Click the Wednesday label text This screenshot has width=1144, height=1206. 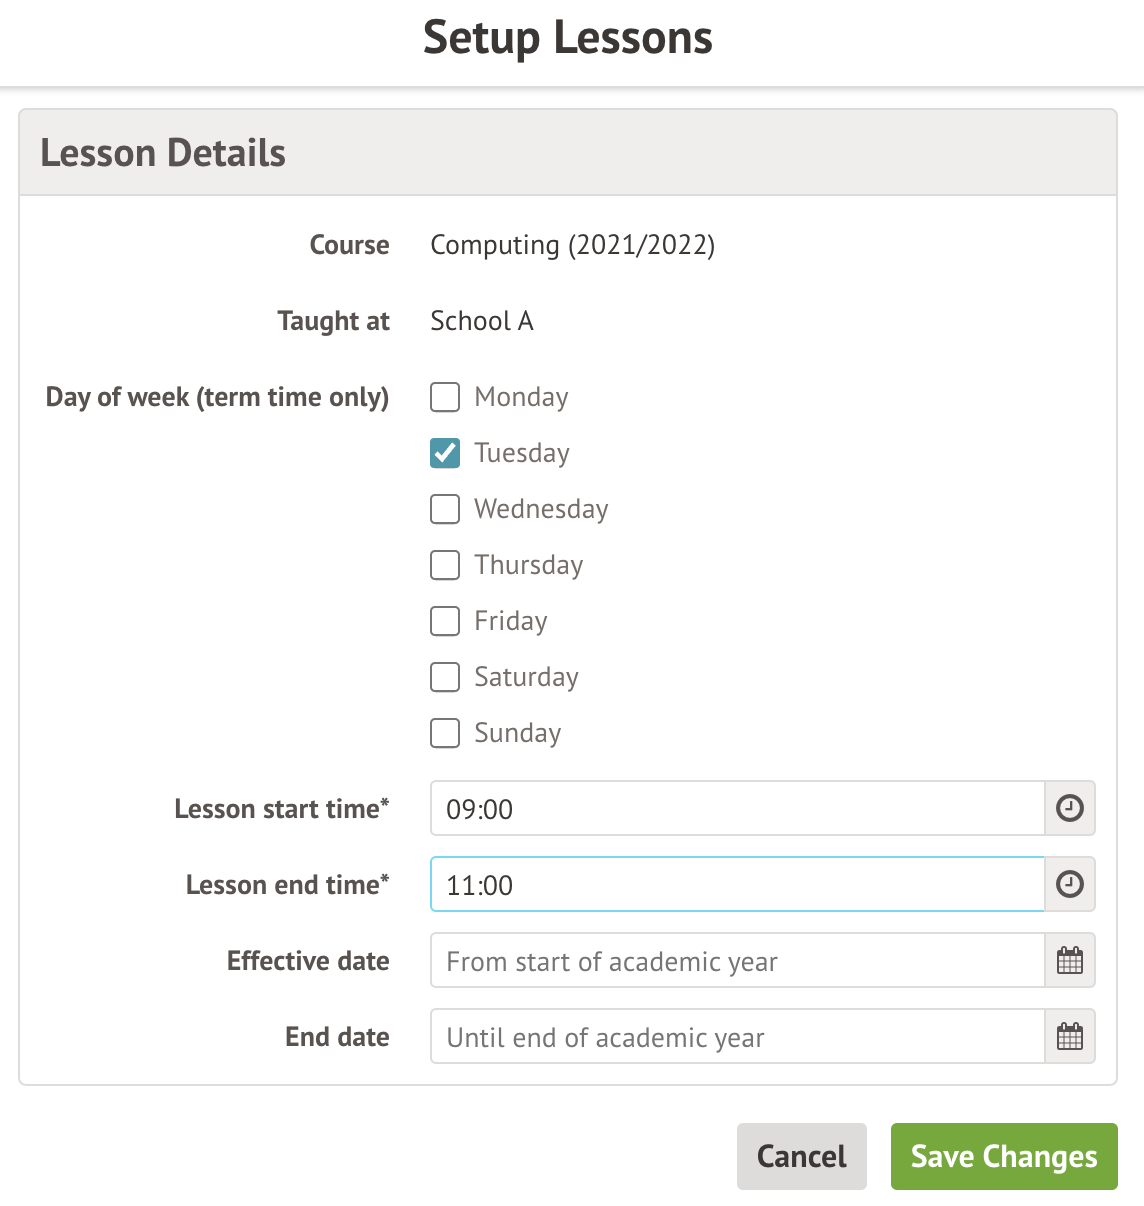[x=541, y=509]
